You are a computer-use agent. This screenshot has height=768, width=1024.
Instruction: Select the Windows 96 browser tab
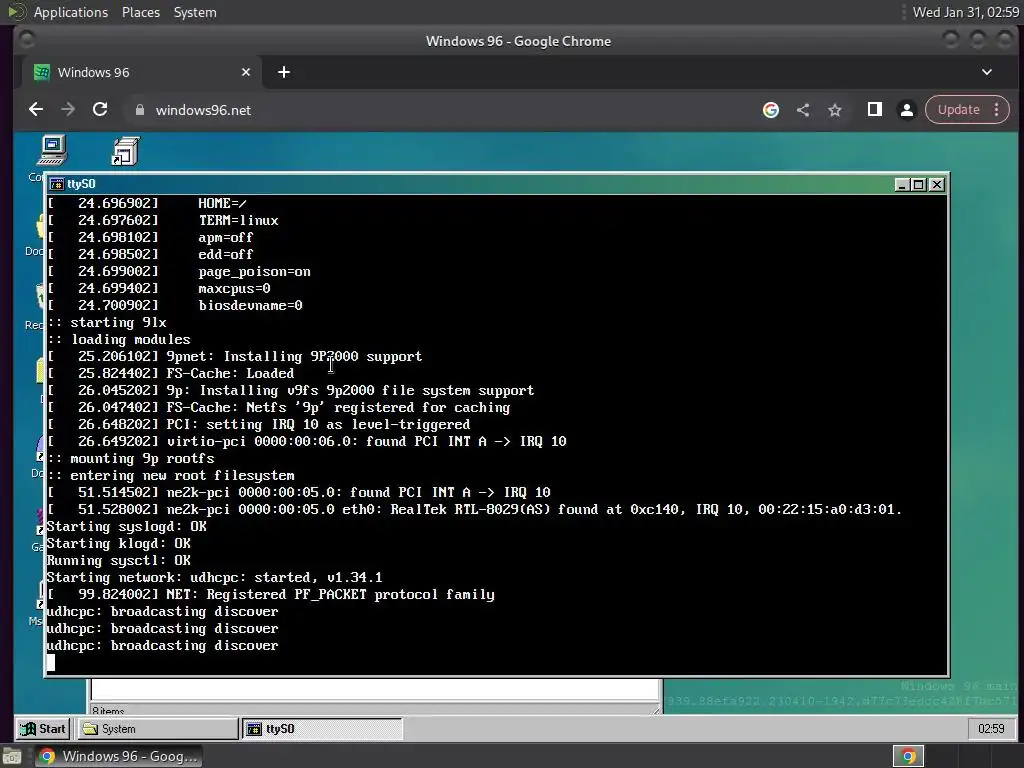(142, 72)
